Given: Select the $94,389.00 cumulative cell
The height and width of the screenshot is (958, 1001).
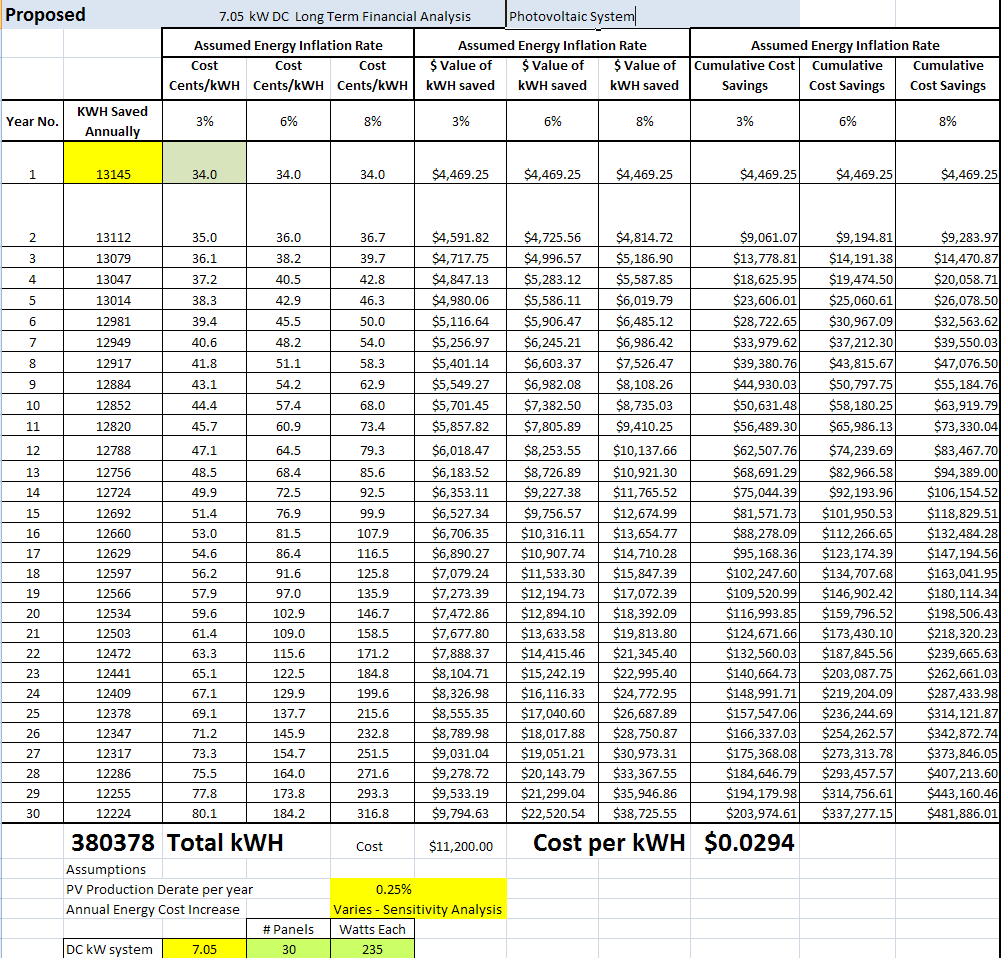Looking at the screenshot, I should click(947, 472).
